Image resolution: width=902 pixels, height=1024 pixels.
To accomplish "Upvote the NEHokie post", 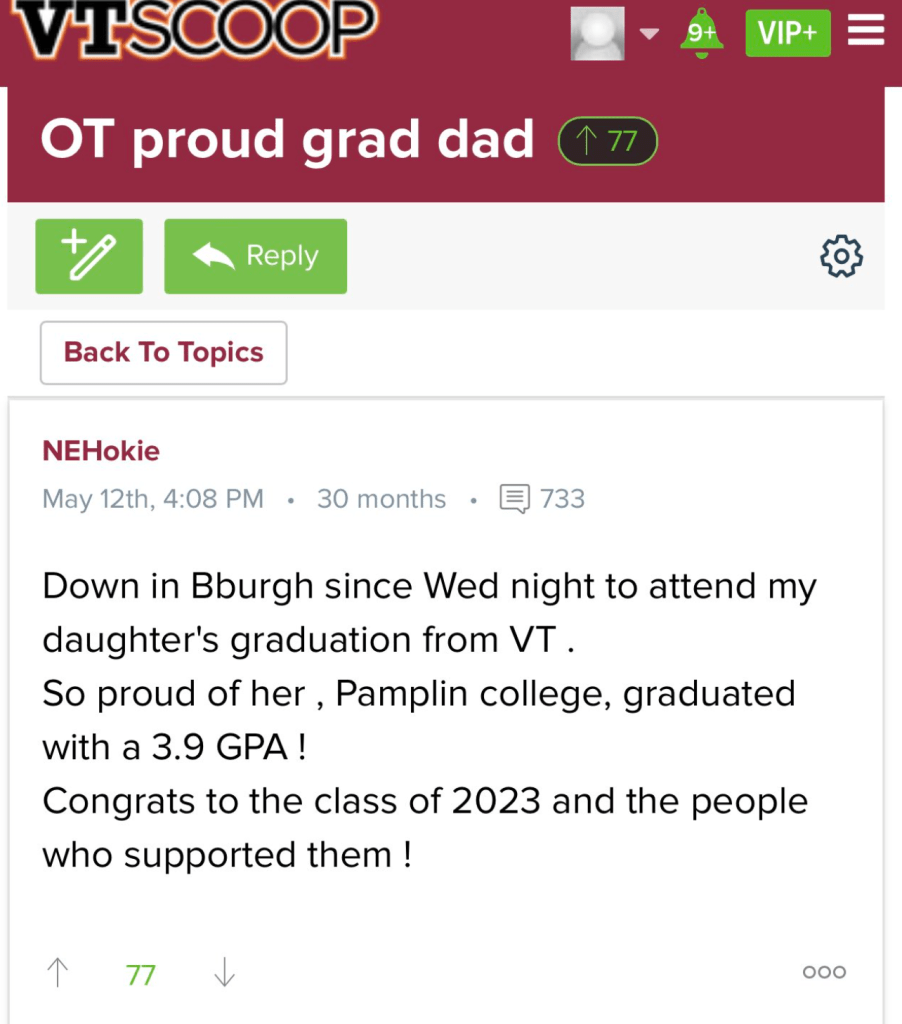I will coord(58,972).
